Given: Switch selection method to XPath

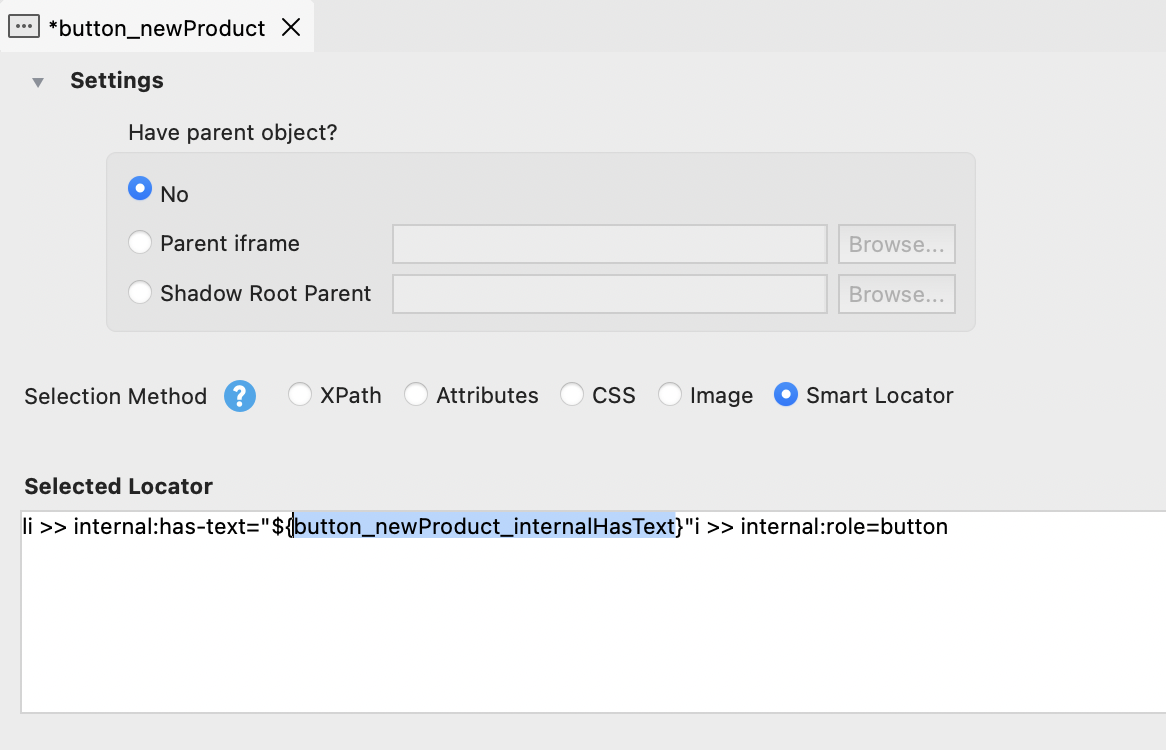Looking at the screenshot, I should pos(300,395).
